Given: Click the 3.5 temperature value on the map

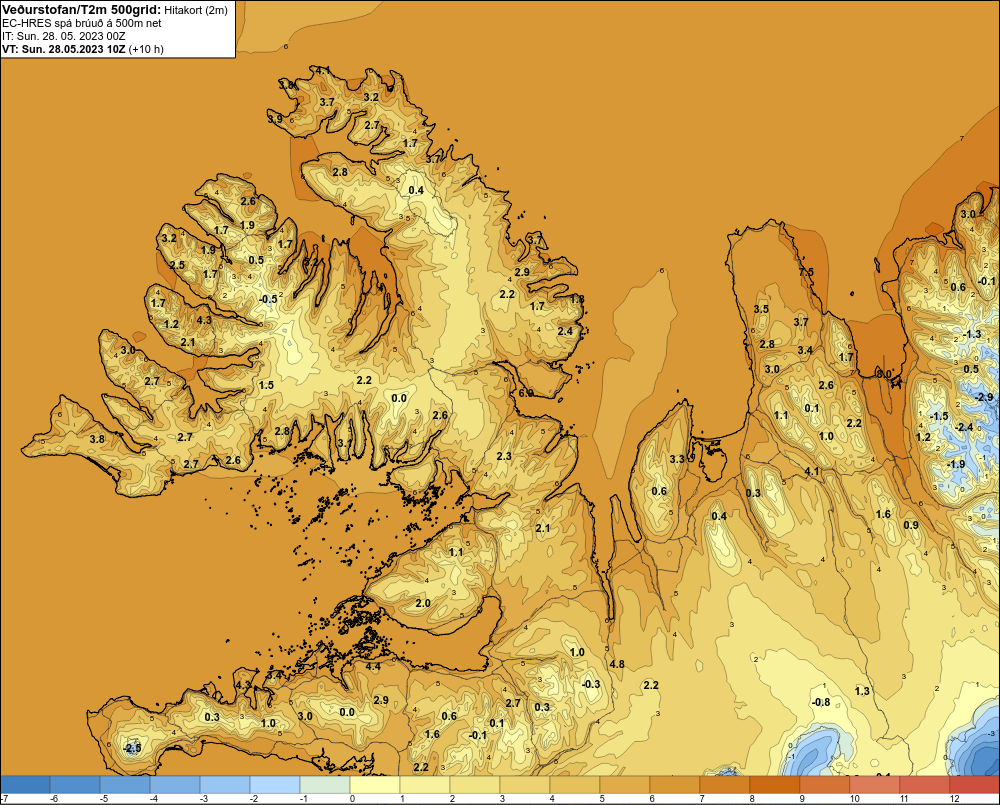Looking at the screenshot, I should 761,309.
